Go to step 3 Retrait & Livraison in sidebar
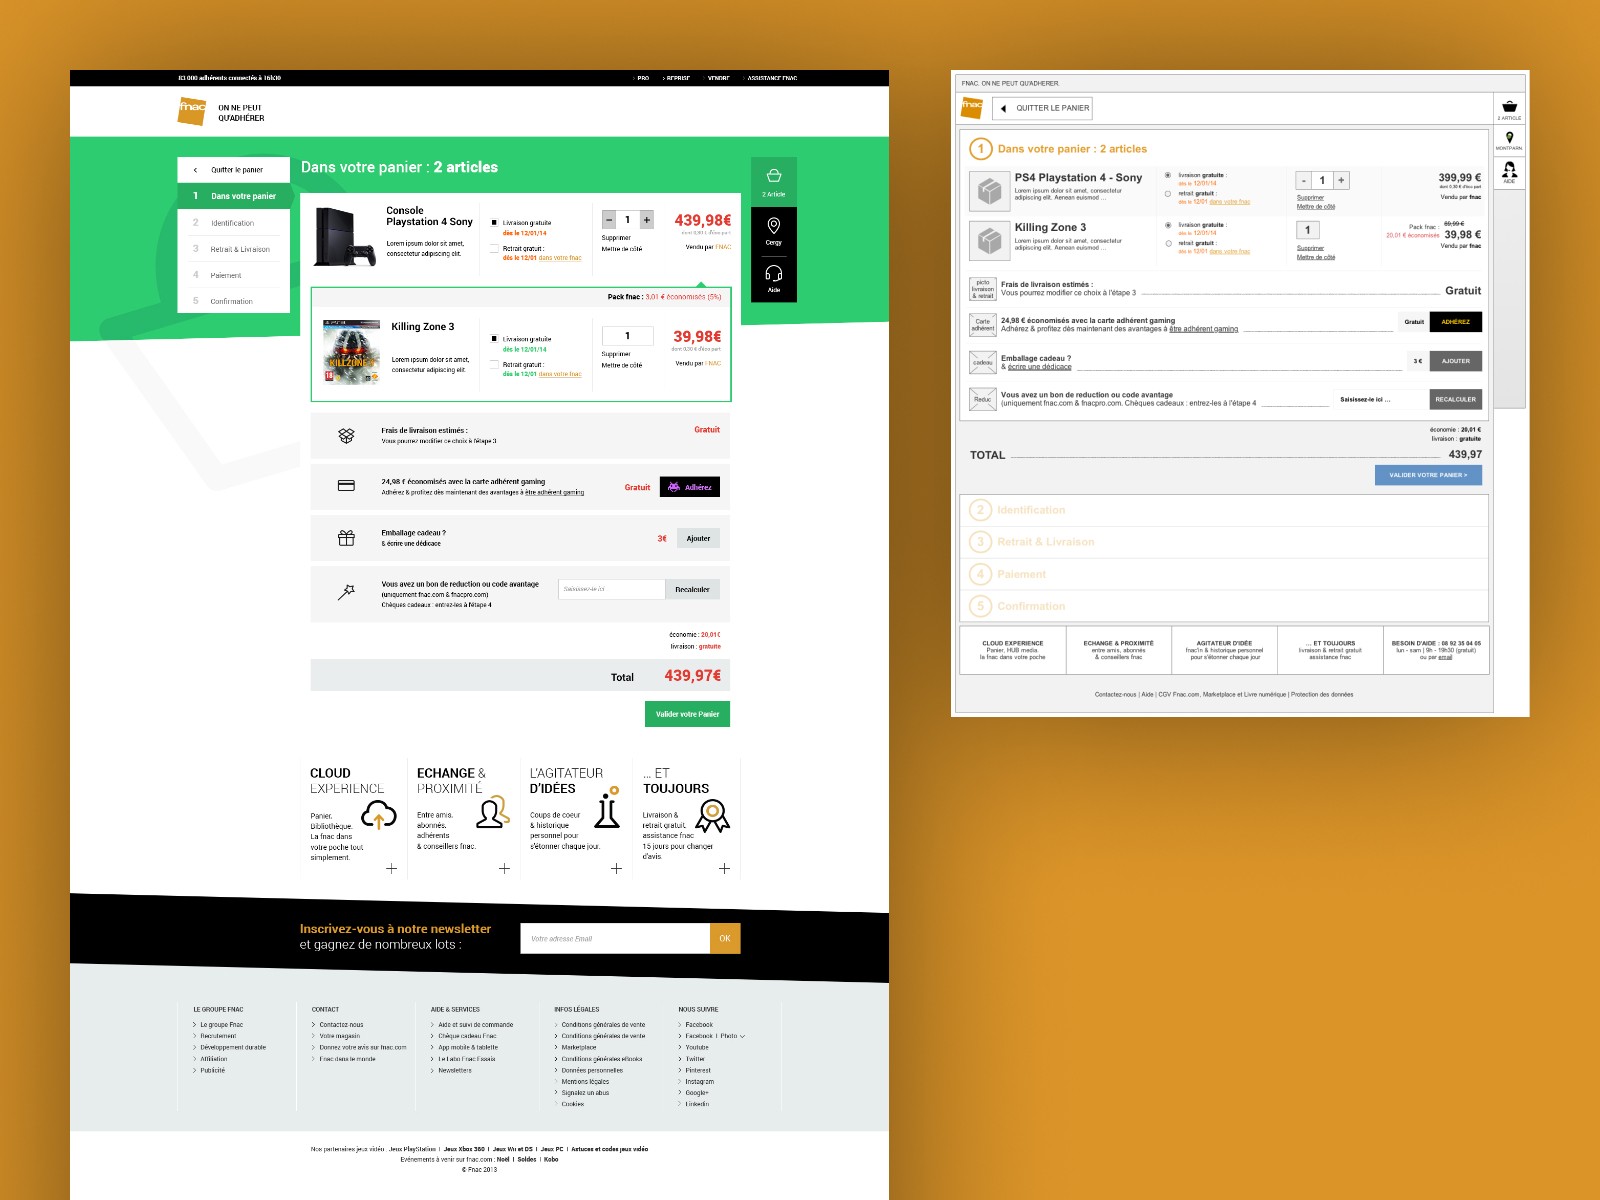 click(234, 249)
